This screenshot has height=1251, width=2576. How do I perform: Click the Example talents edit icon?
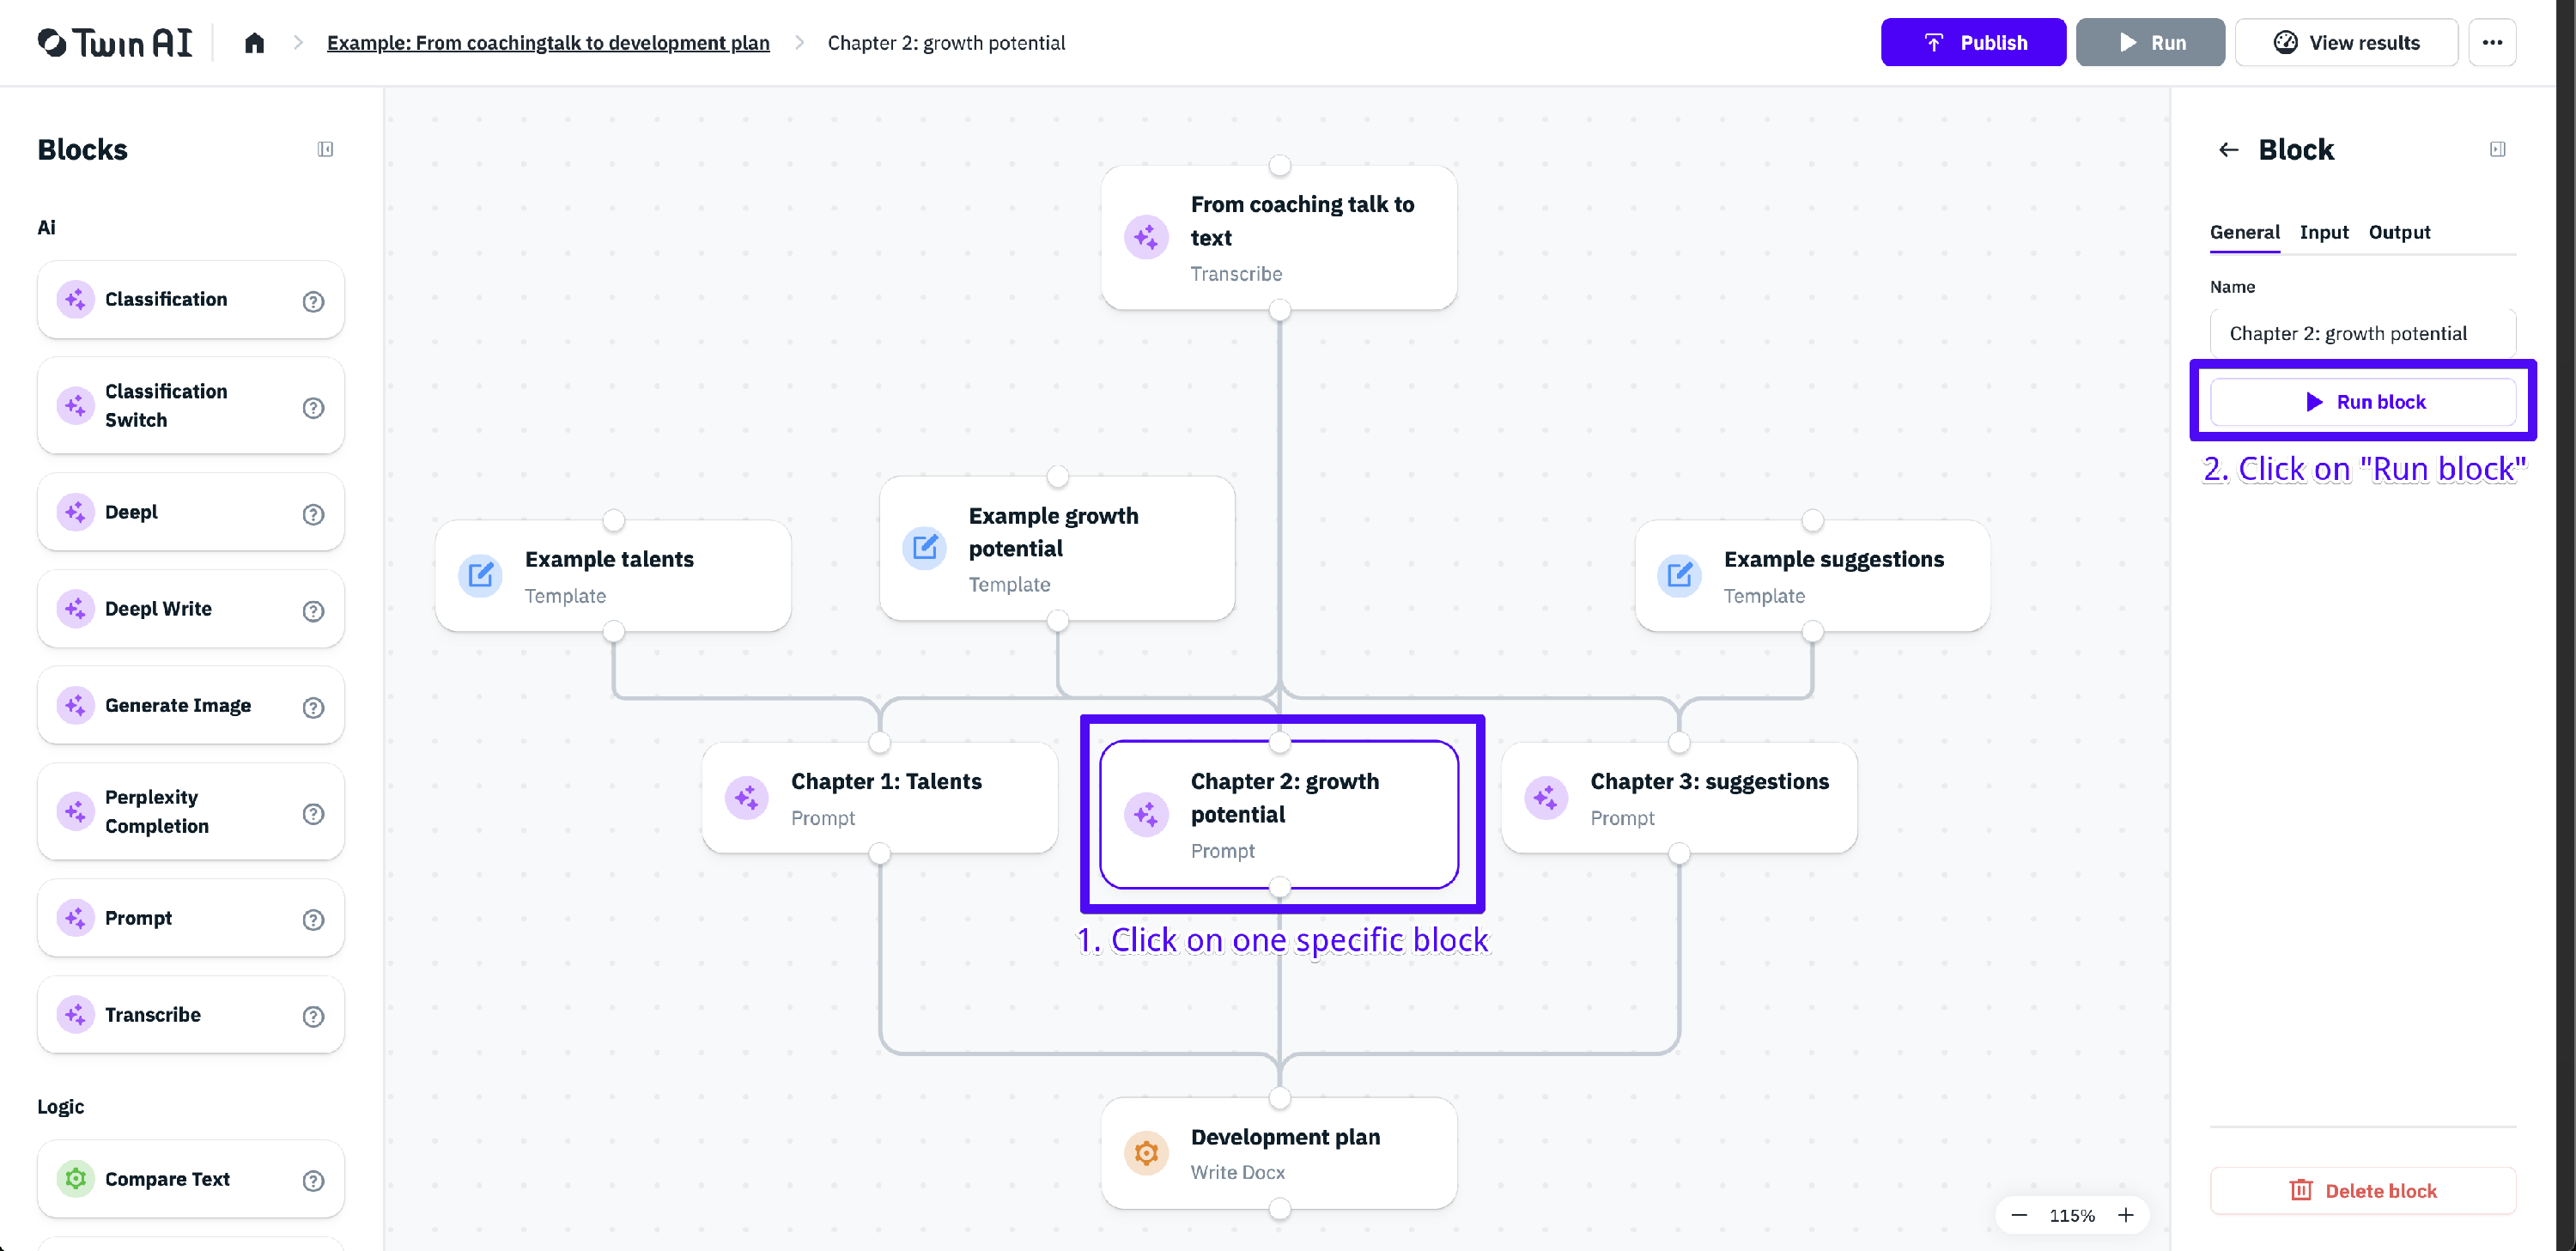pyautogui.click(x=480, y=575)
